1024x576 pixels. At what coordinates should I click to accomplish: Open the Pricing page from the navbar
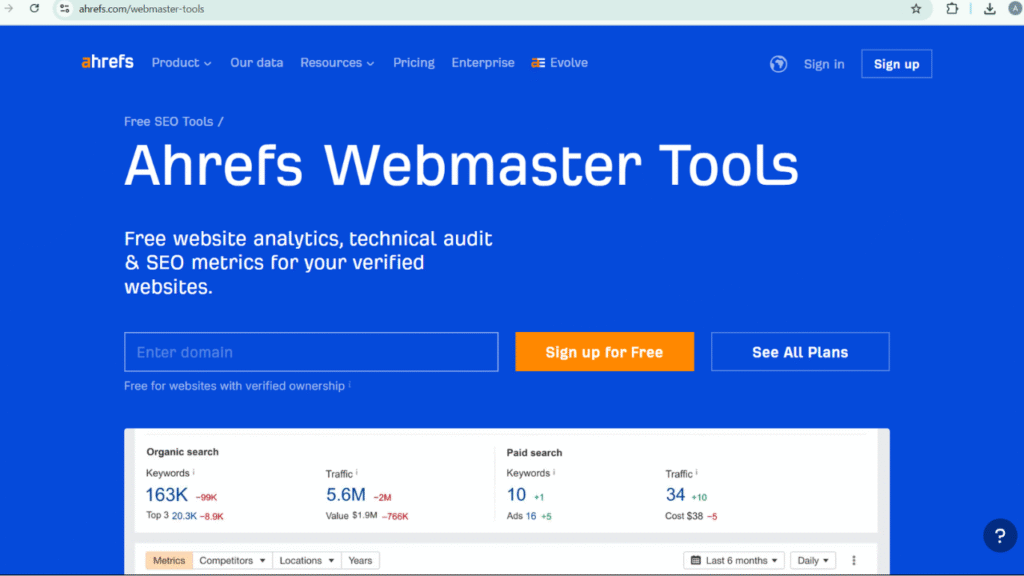coord(413,62)
